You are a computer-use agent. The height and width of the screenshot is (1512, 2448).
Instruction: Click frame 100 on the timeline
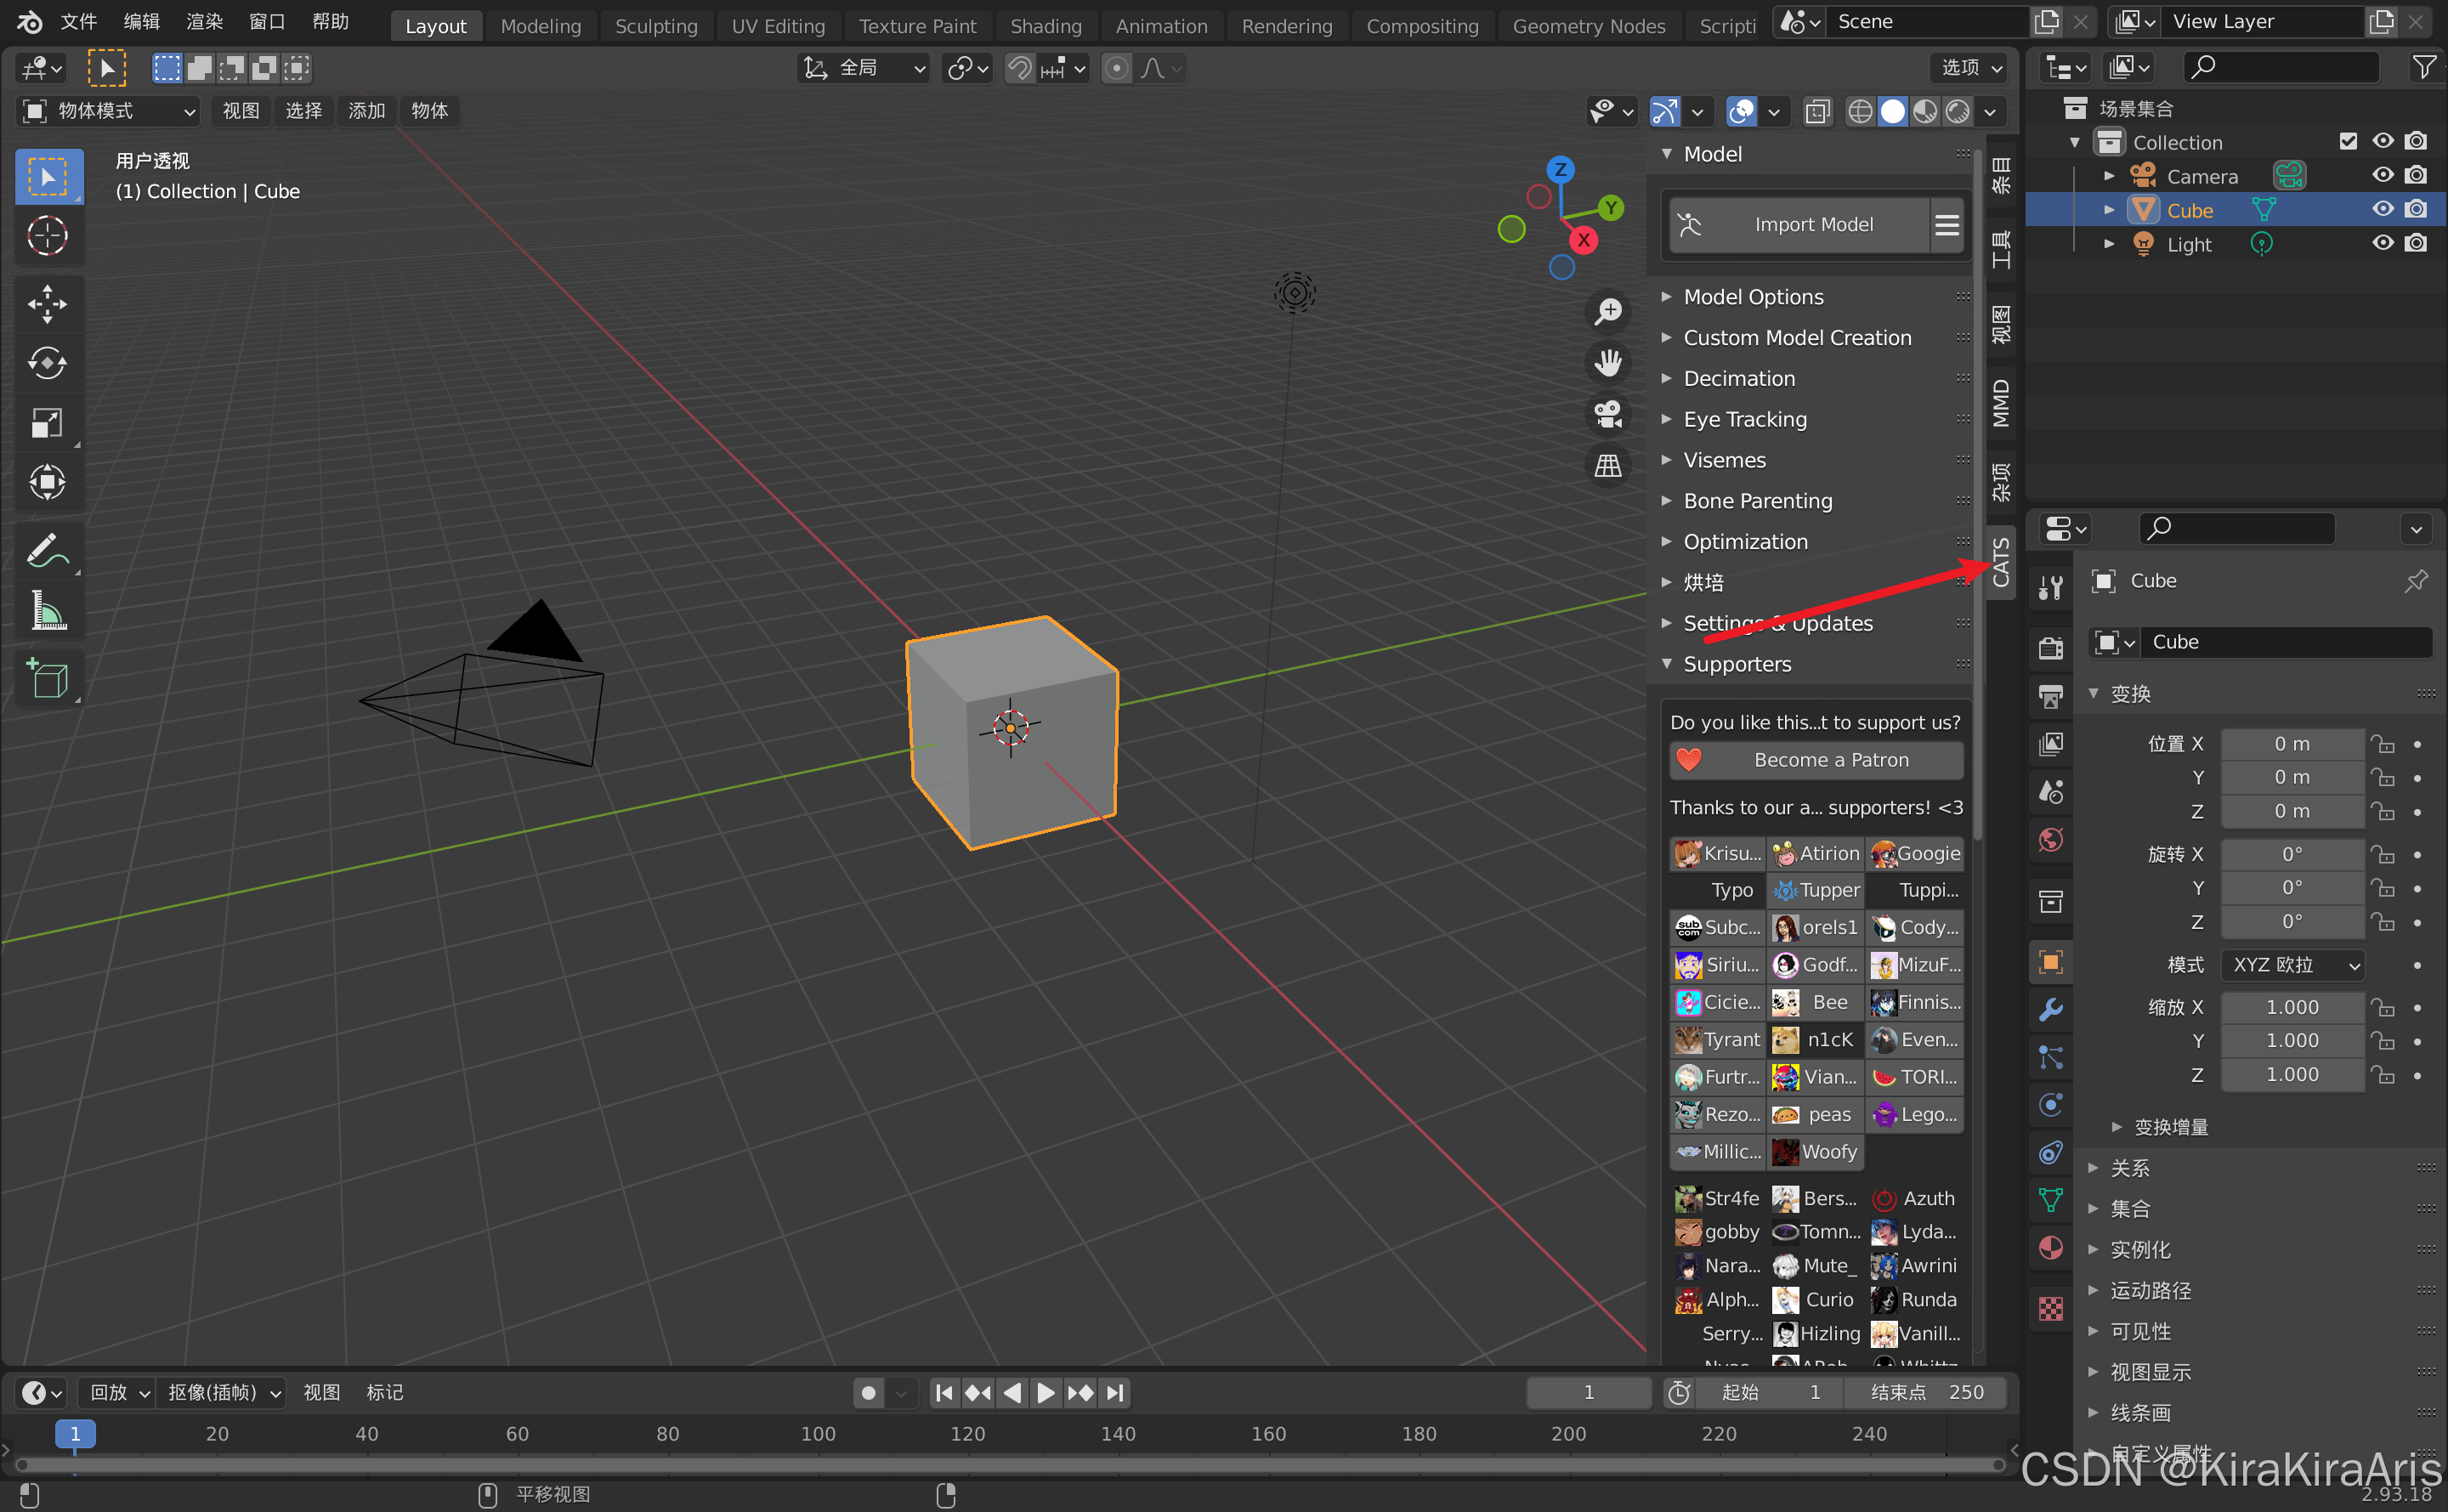point(817,1434)
